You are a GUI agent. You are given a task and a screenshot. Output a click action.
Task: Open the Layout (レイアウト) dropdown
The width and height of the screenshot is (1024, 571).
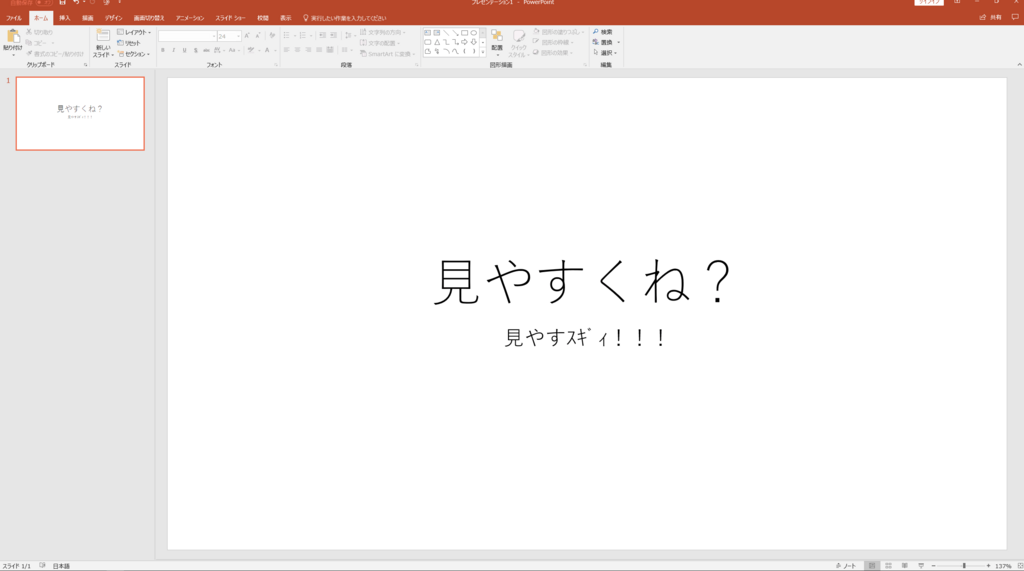click(134, 32)
